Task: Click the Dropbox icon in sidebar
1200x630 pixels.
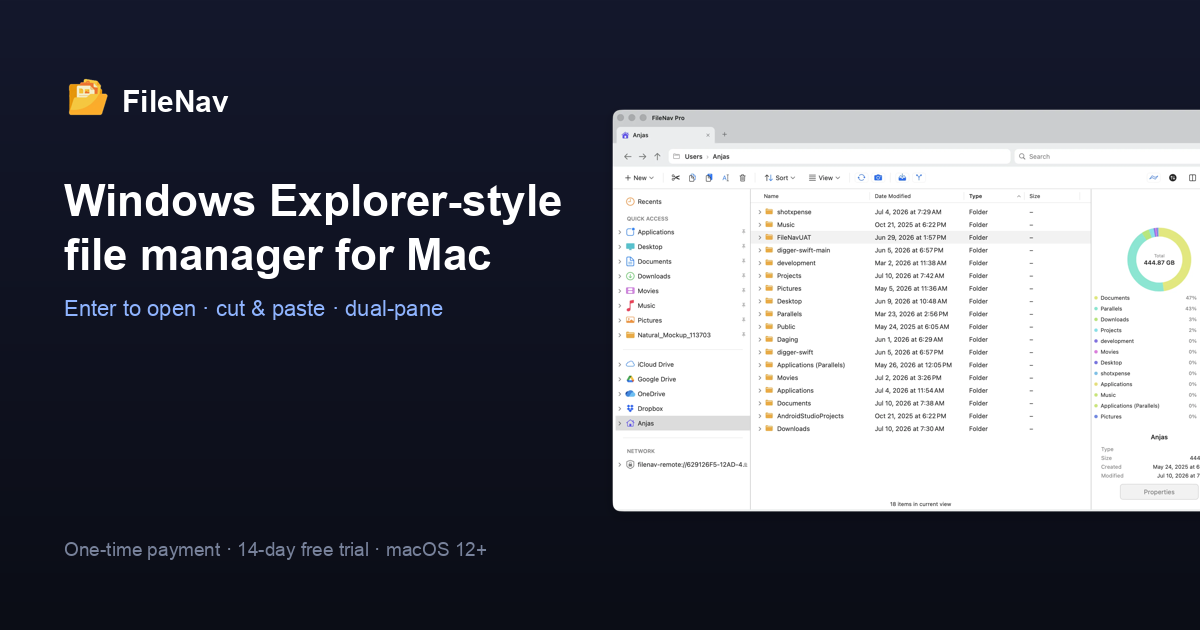Action: click(630, 408)
